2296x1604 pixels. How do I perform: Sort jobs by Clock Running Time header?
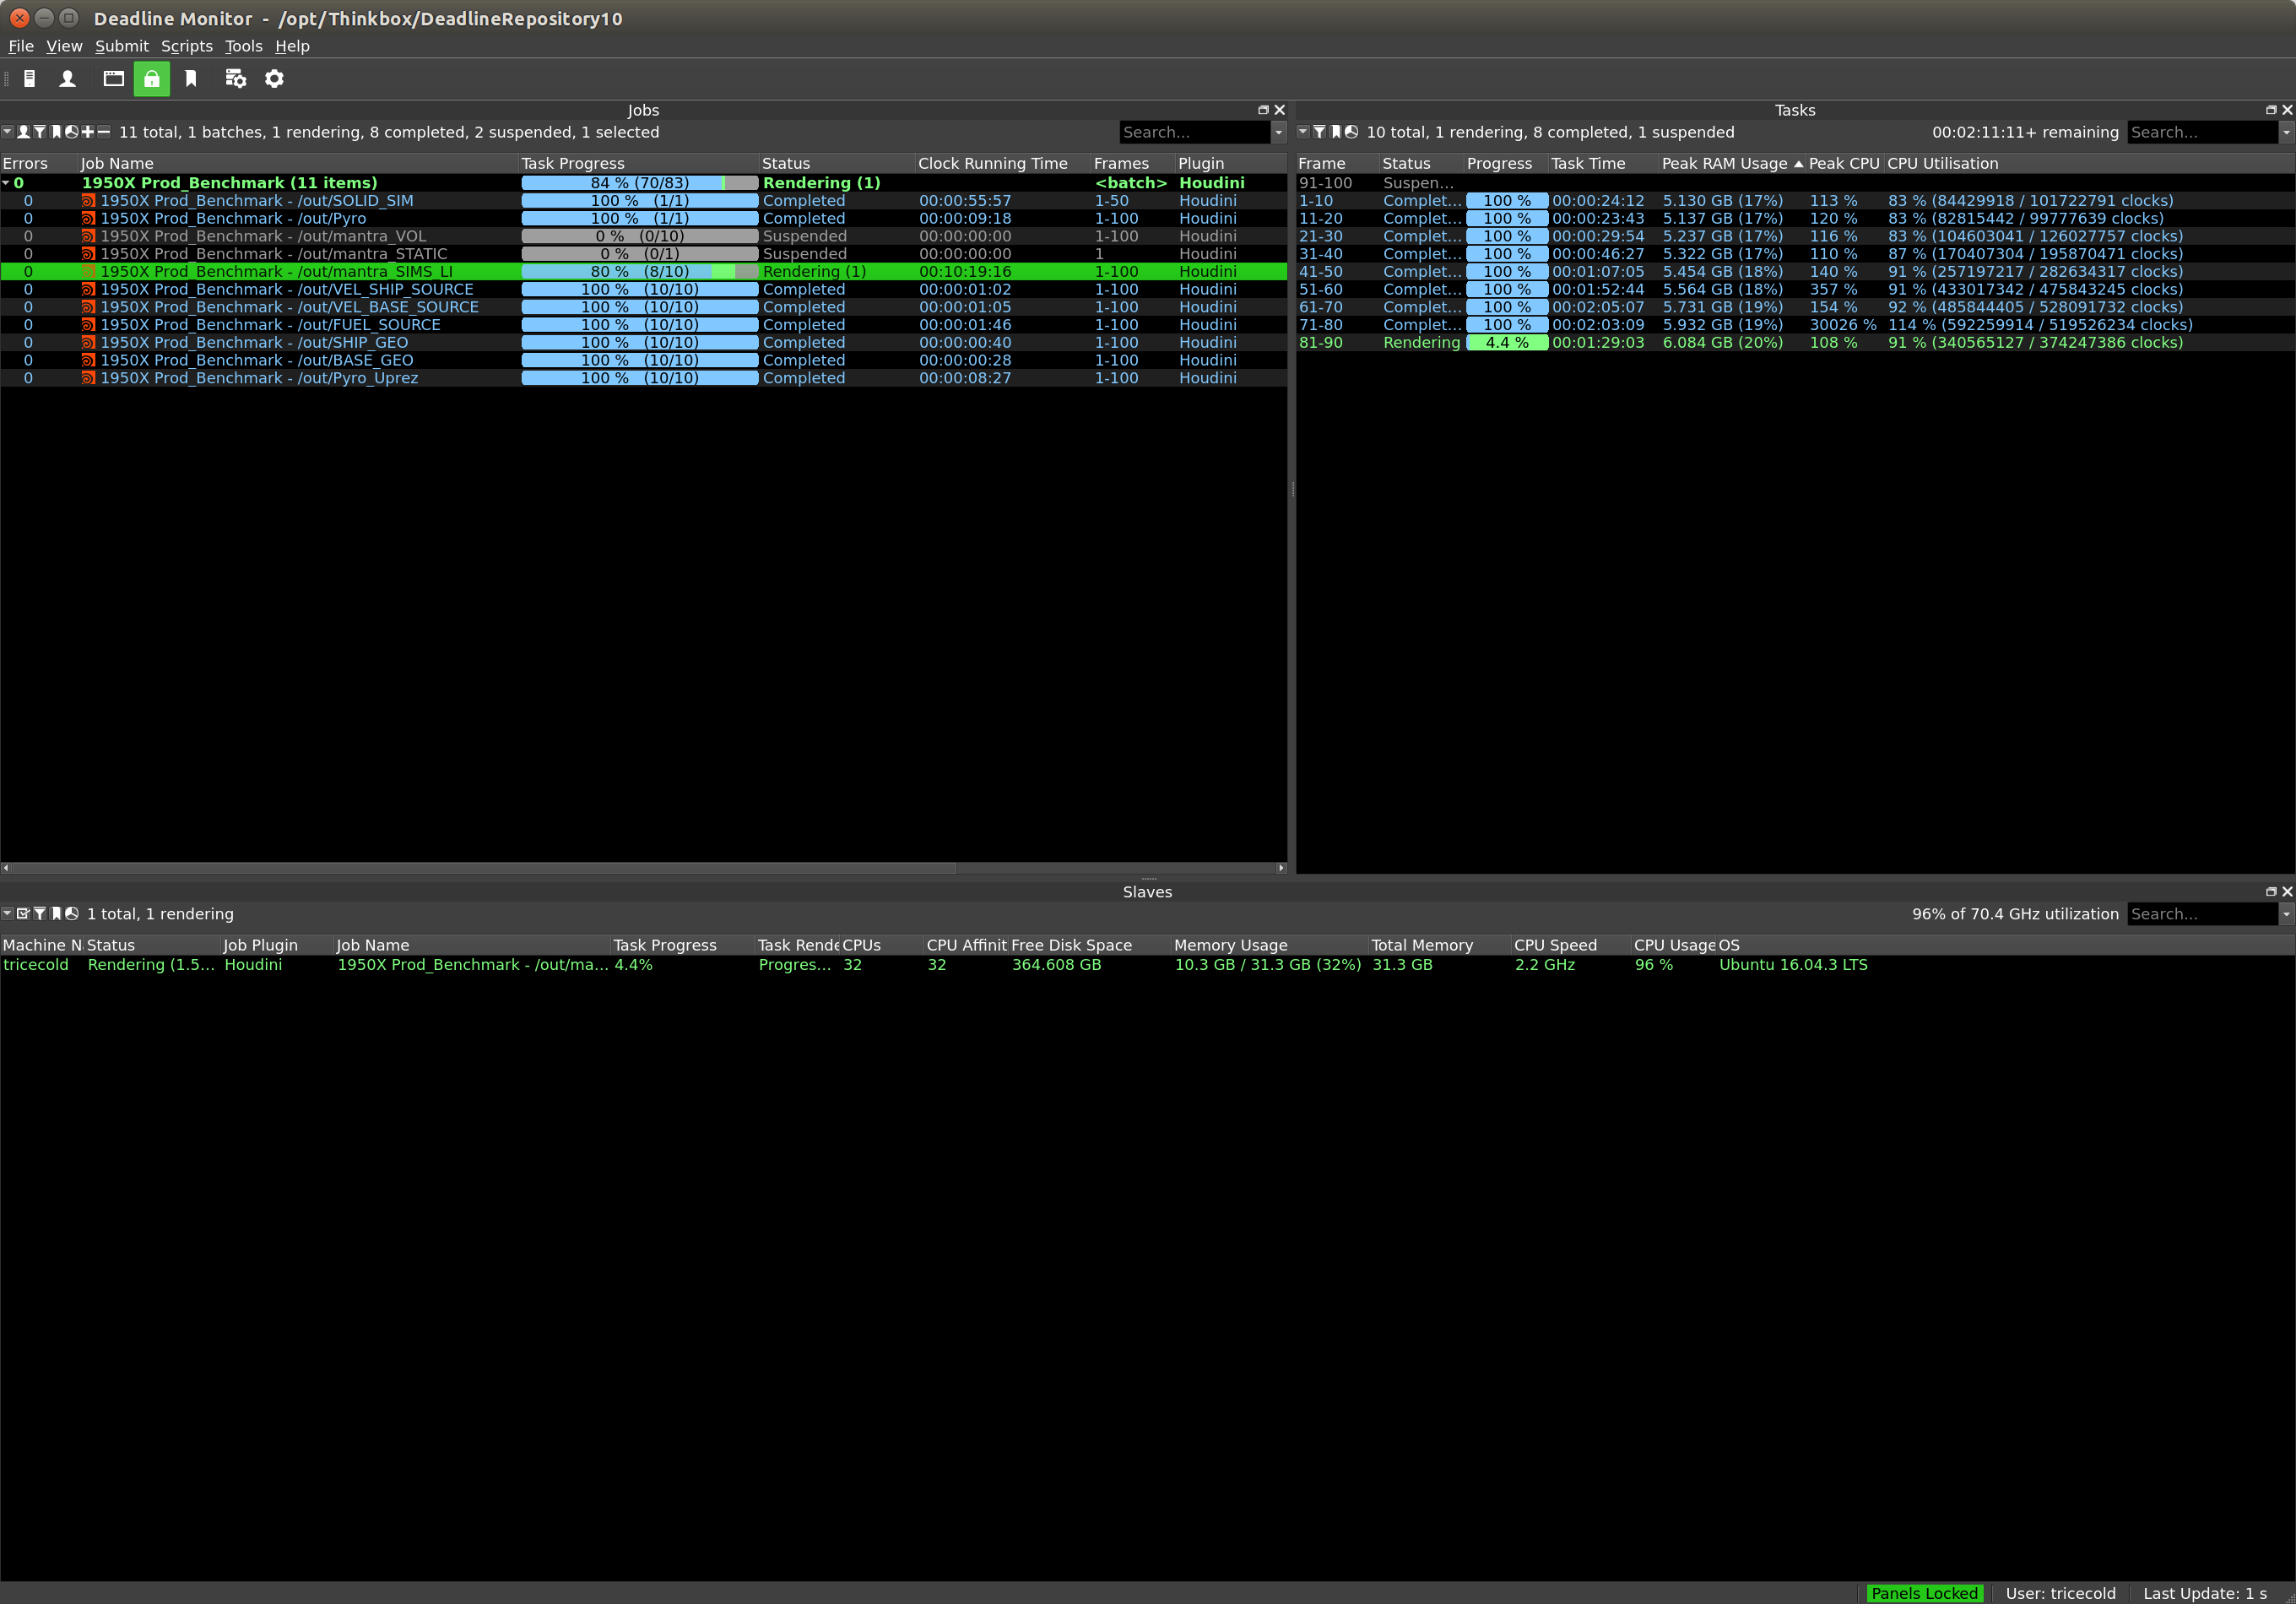click(x=1003, y=164)
